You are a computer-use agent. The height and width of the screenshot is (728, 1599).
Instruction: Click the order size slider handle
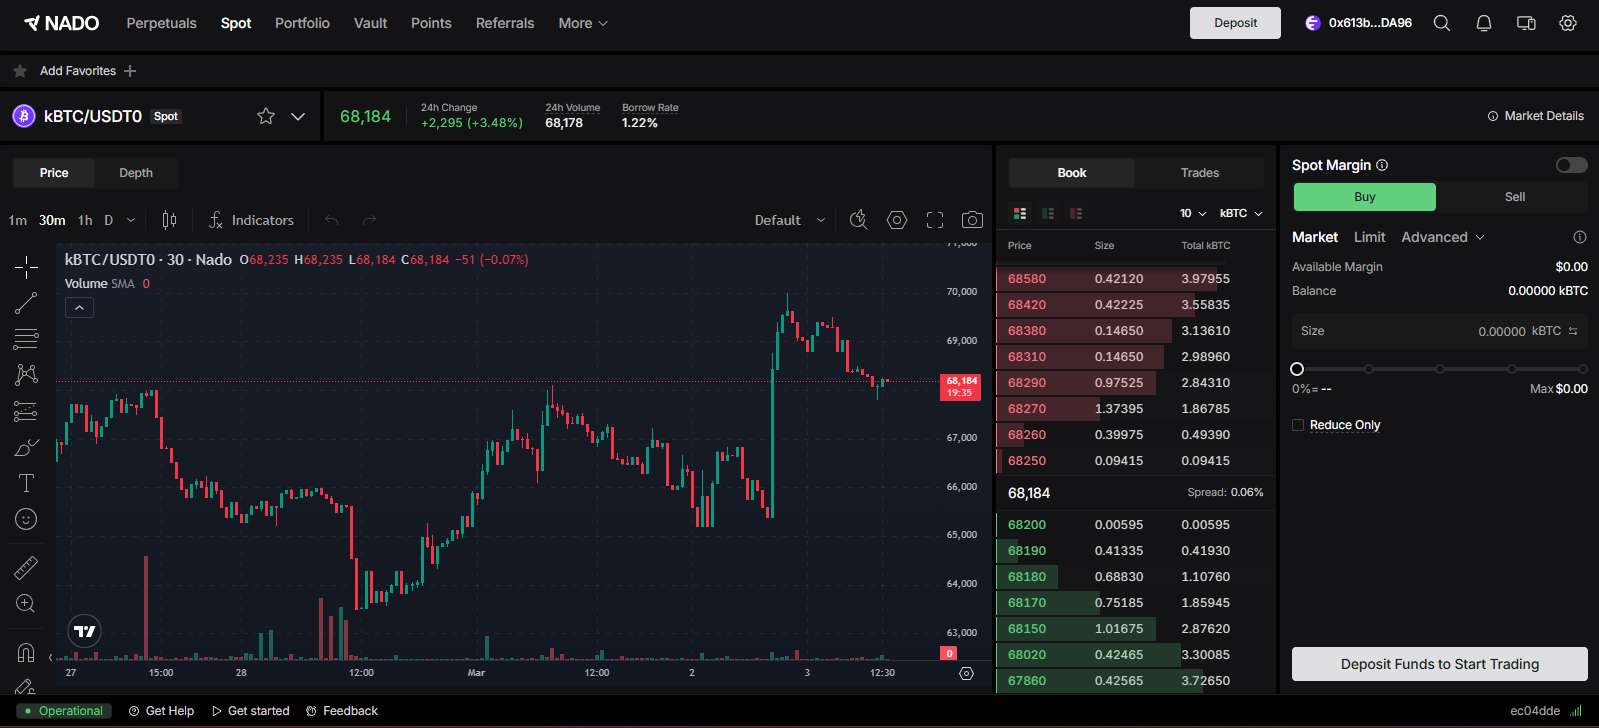tap(1297, 369)
